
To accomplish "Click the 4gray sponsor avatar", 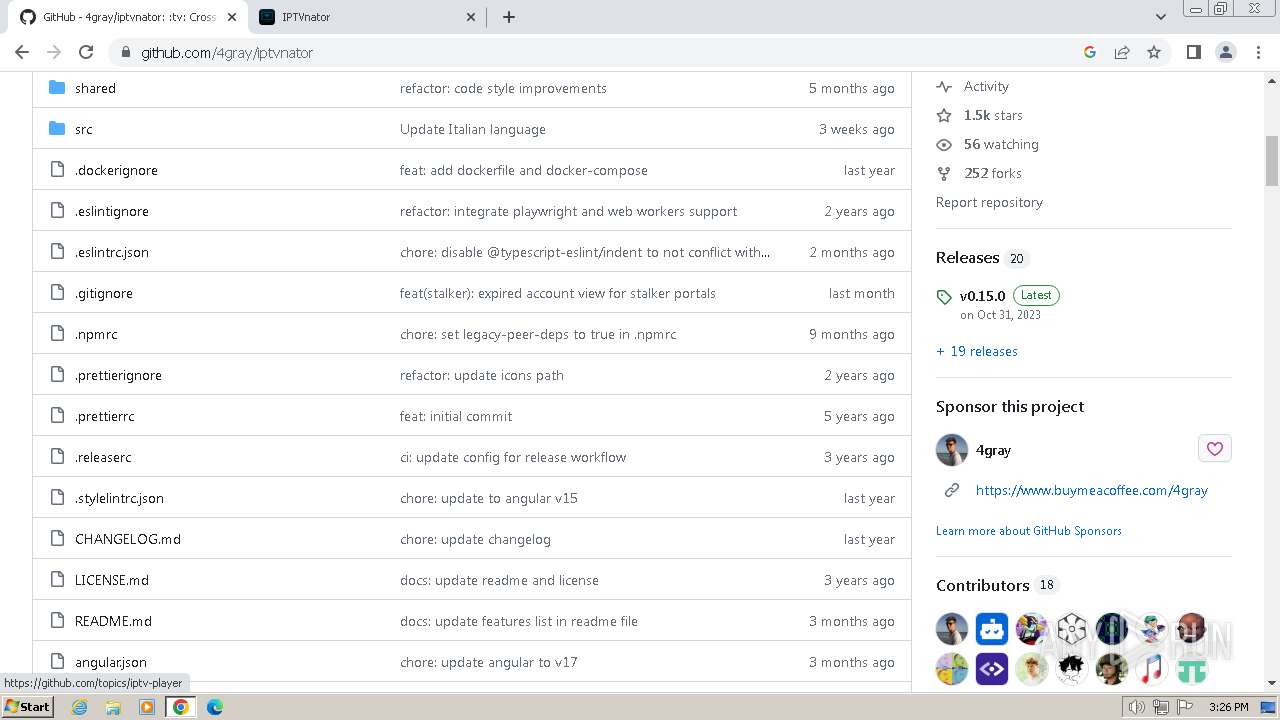I will (952, 450).
